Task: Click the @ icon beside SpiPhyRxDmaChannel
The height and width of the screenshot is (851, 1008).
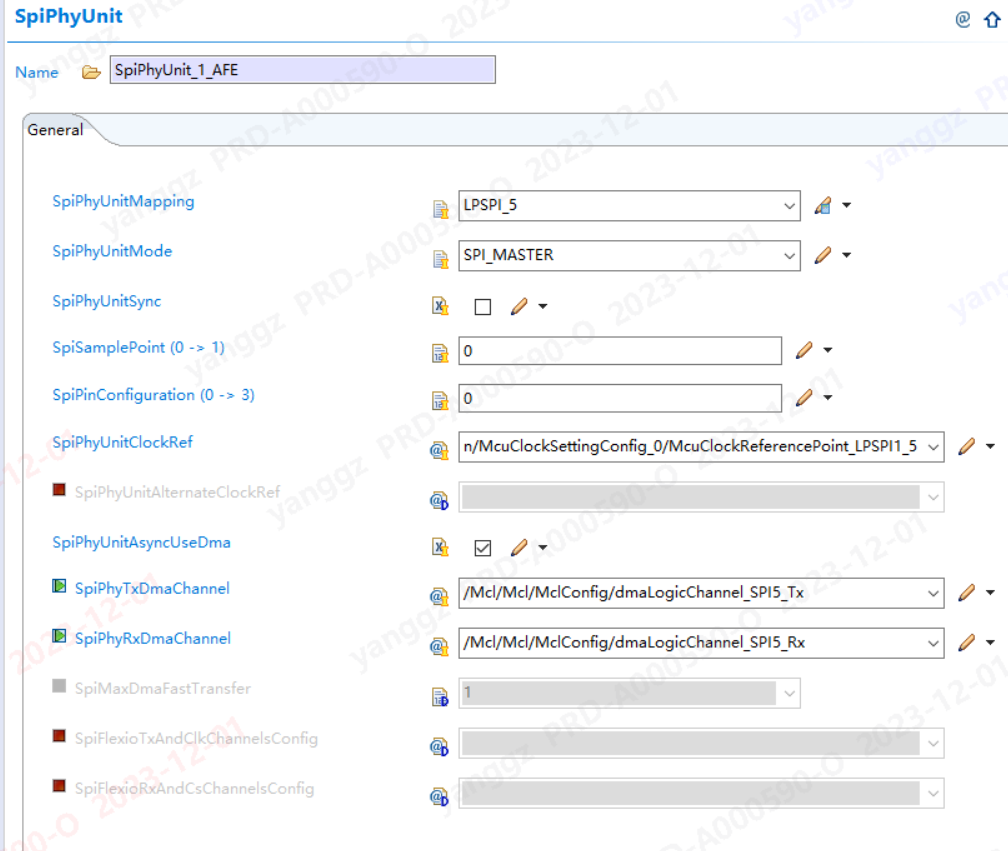Action: point(438,643)
